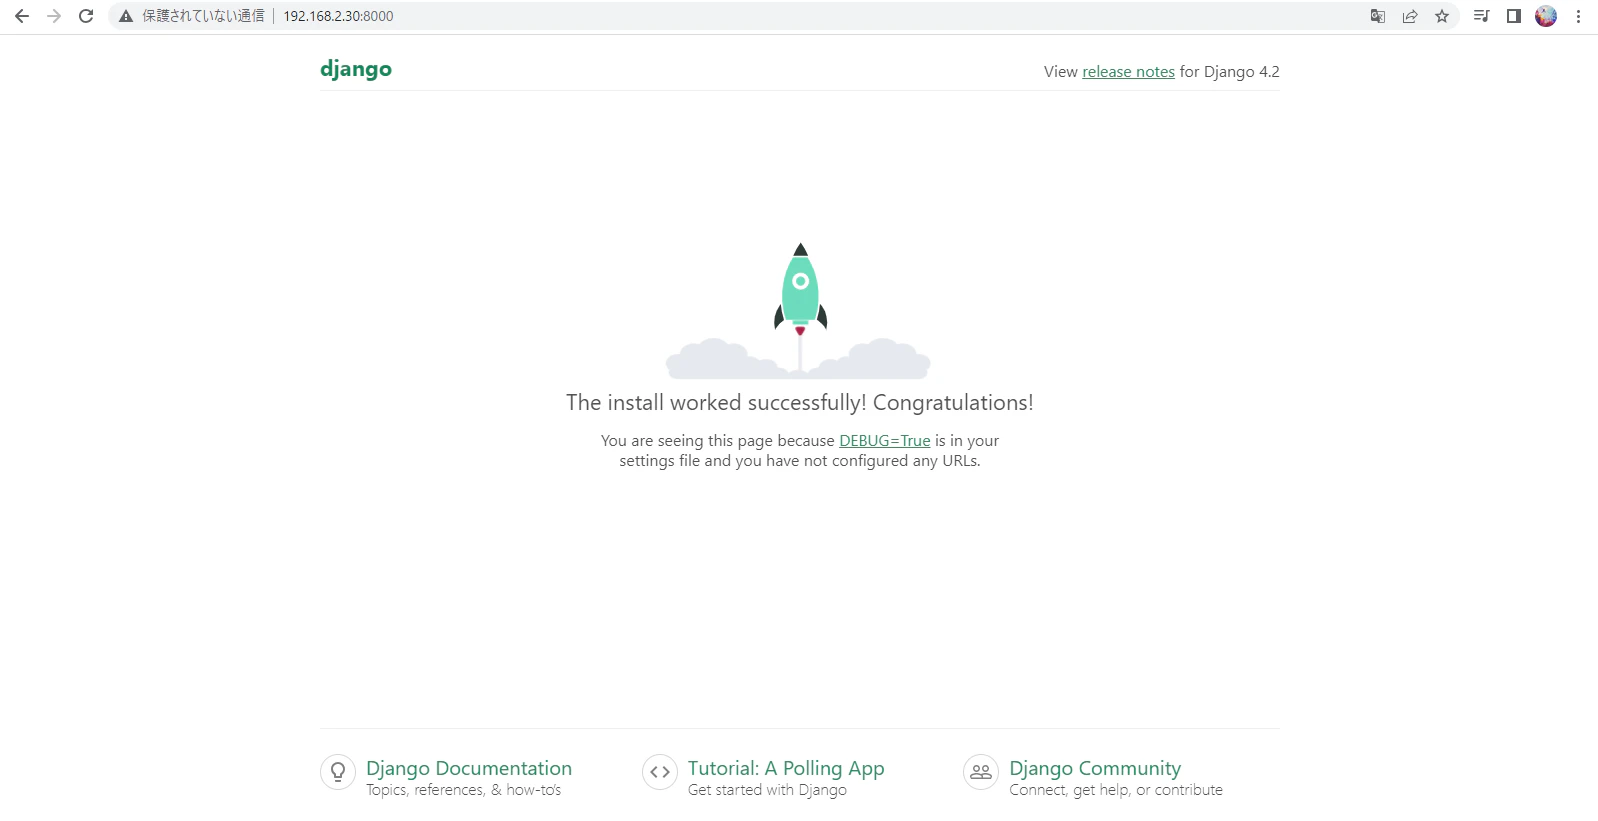Click 'The install worked successfully! Congratulations!' heading
The height and width of the screenshot is (821, 1598).
pyautogui.click(x=800, y=403)
